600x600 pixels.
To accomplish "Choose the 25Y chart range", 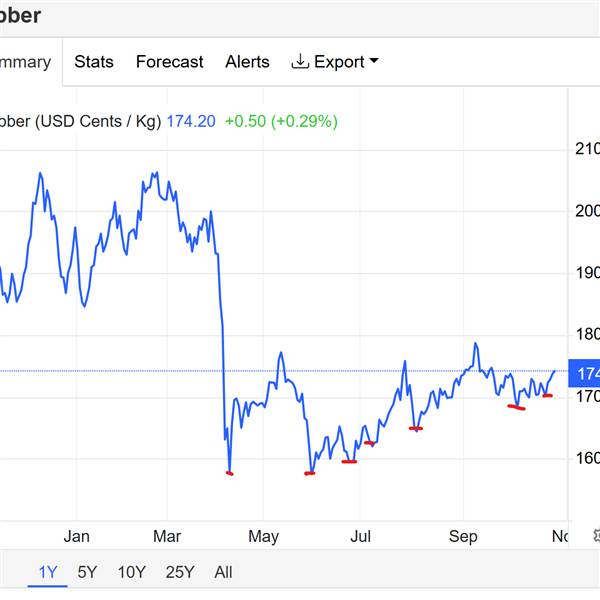I will click(180, 572).
